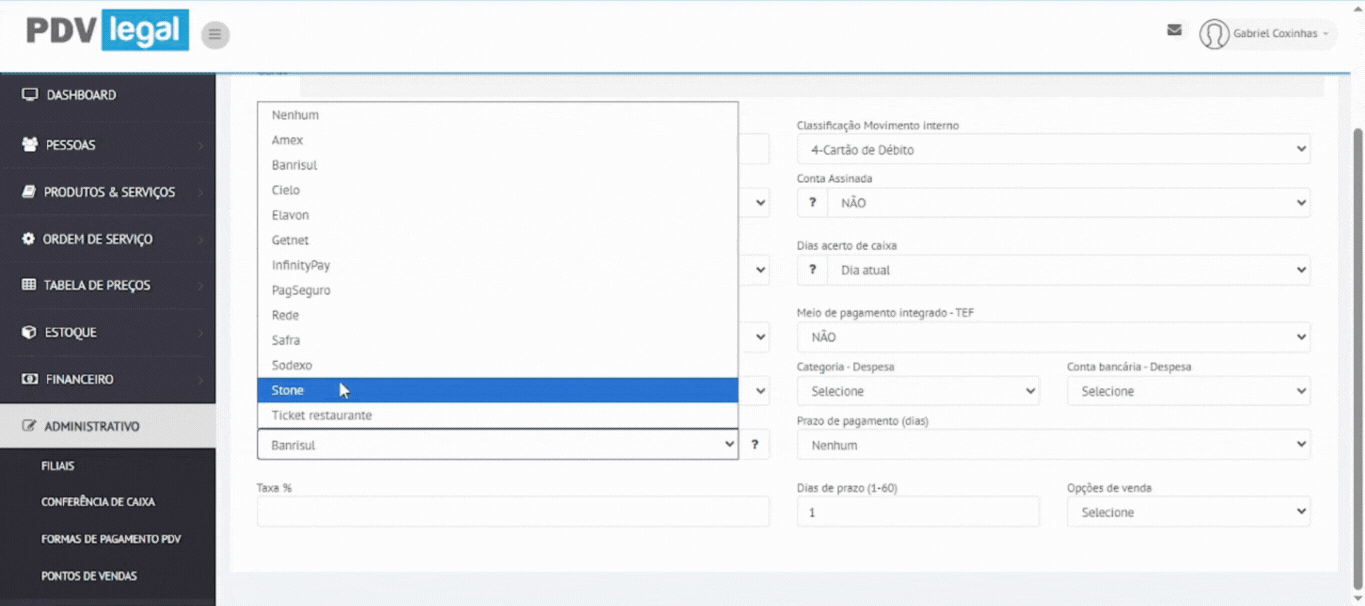Open Formas de Pagamento PDV link

pos(111,539)
